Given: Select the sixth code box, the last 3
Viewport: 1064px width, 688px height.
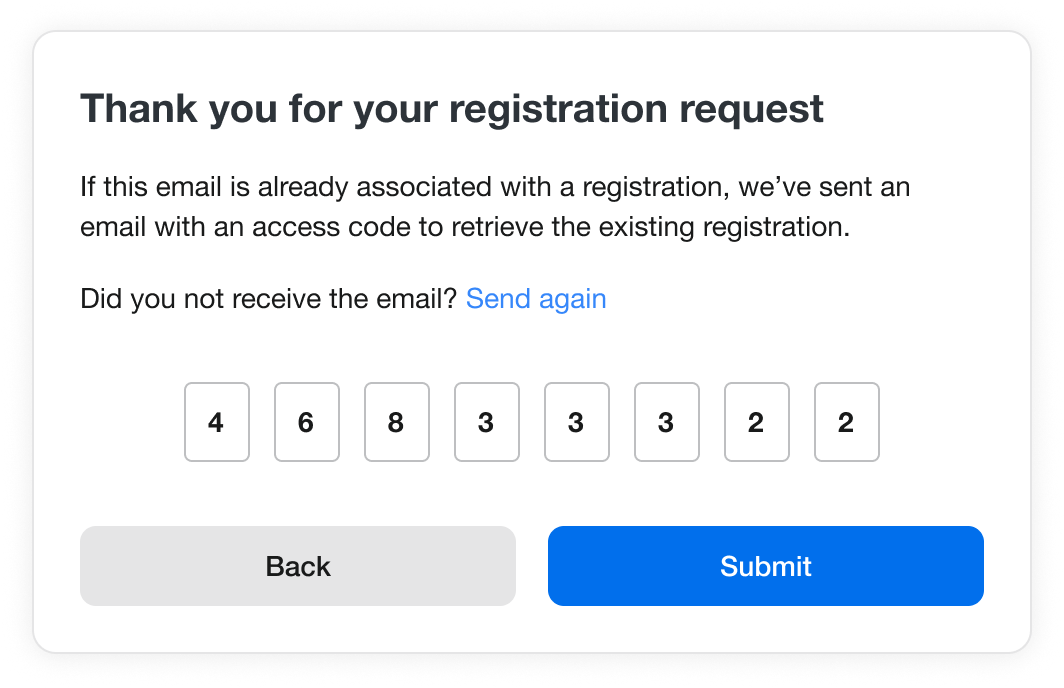Looking at the screenshot, I should tap(667, 422).
